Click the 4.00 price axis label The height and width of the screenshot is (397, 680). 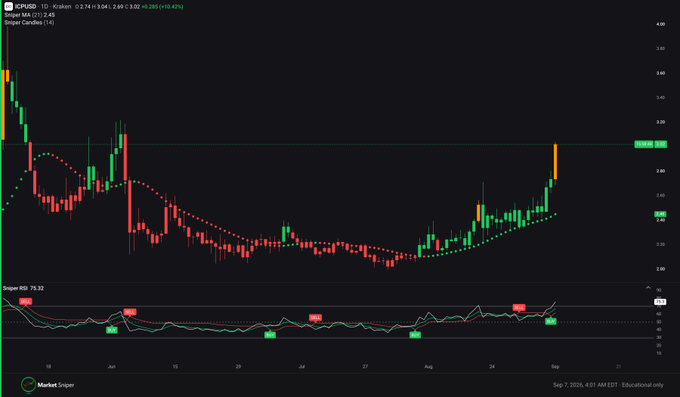pyautogui.click(x=660, y=24)
